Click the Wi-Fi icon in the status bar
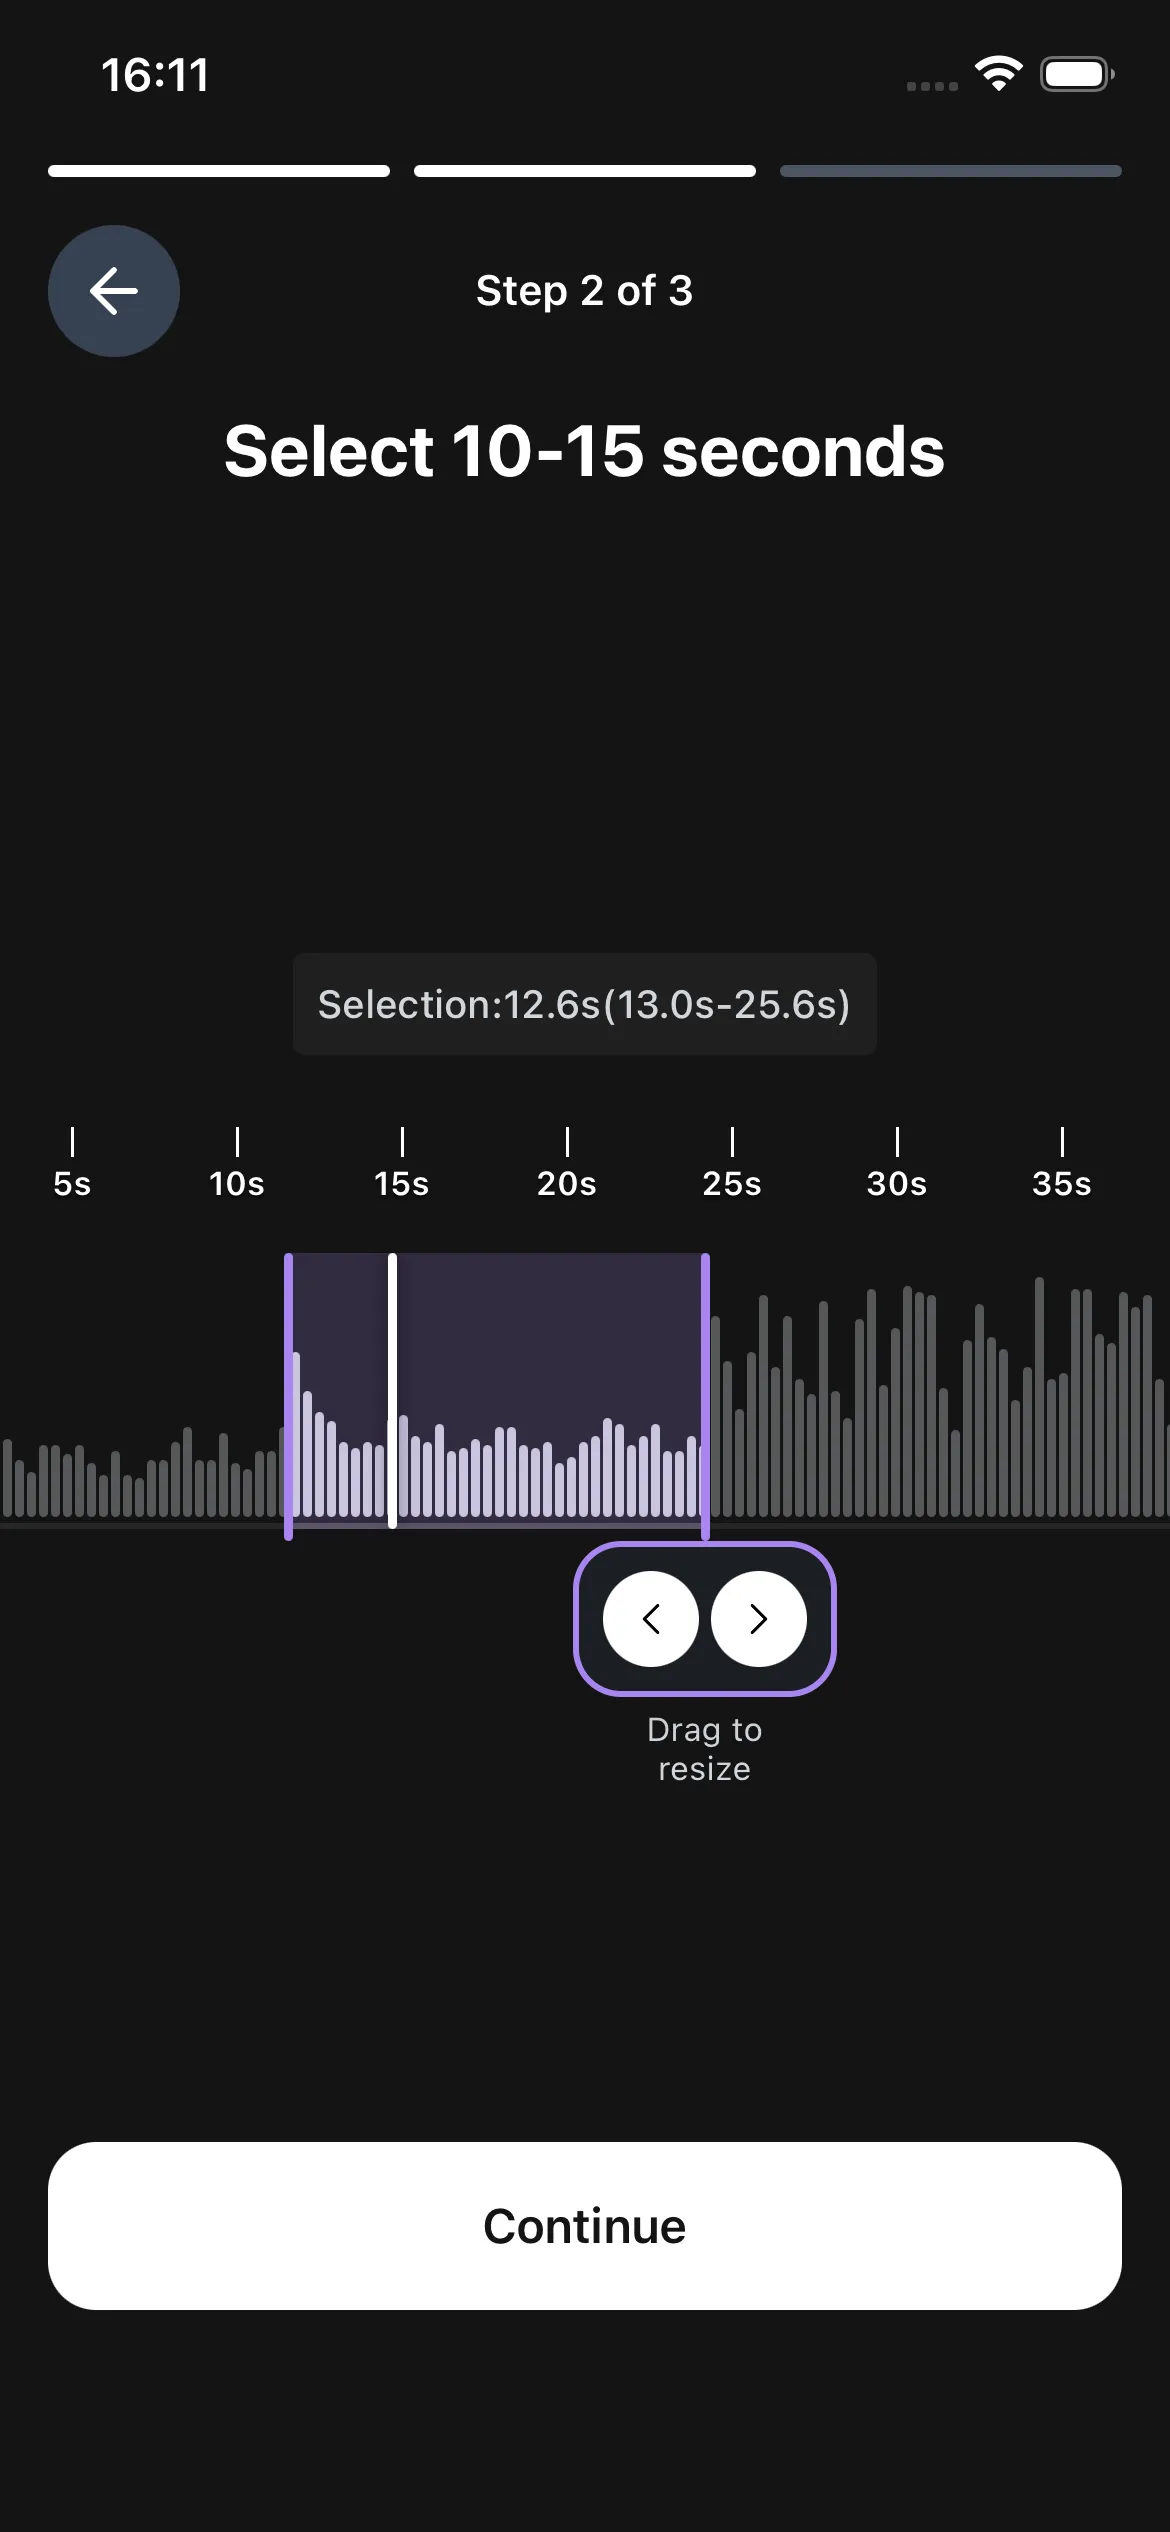Image resolution: width=1170 pixels, height=2532 pixels. click(996, 72)
